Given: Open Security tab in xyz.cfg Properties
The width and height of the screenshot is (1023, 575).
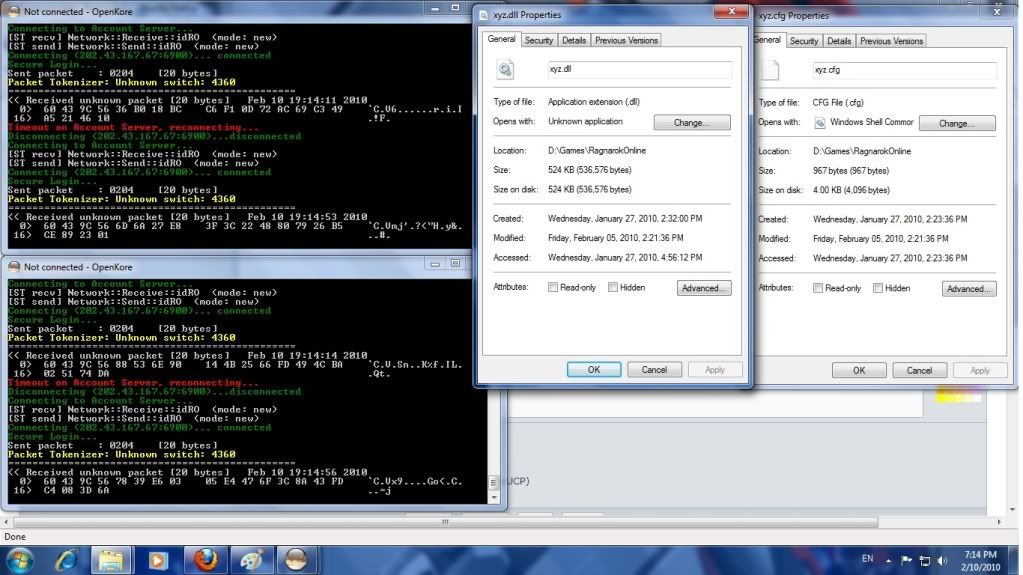Looking at the screenshot, I should pyautogui.click(x=804, y=41).
